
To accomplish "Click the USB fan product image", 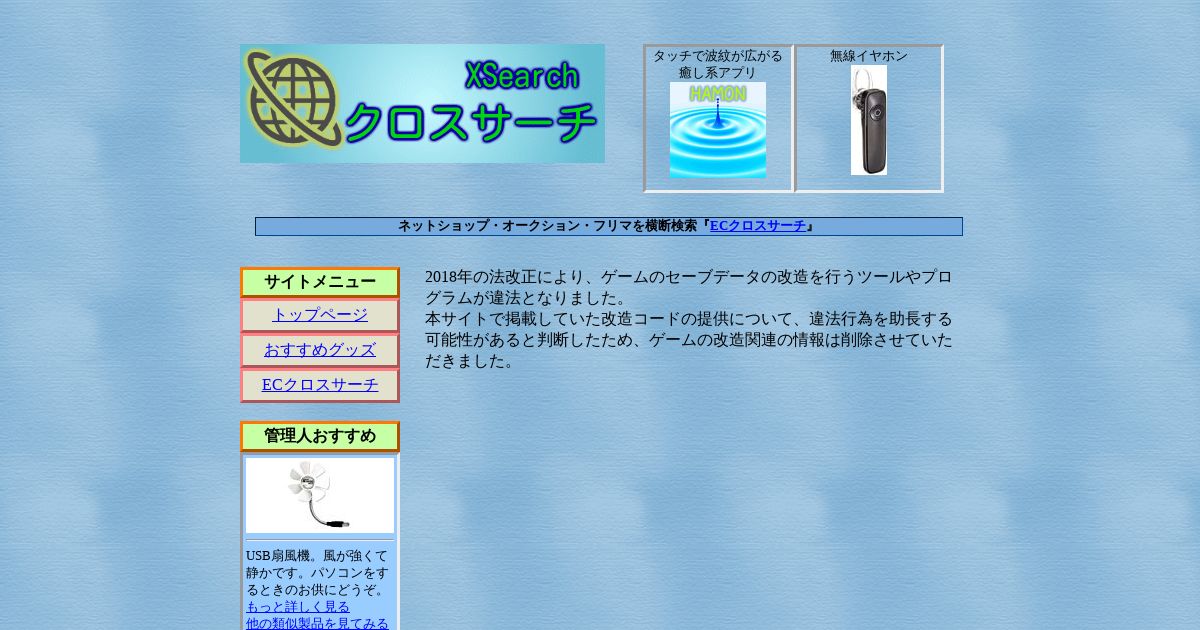I will [320, 495].
